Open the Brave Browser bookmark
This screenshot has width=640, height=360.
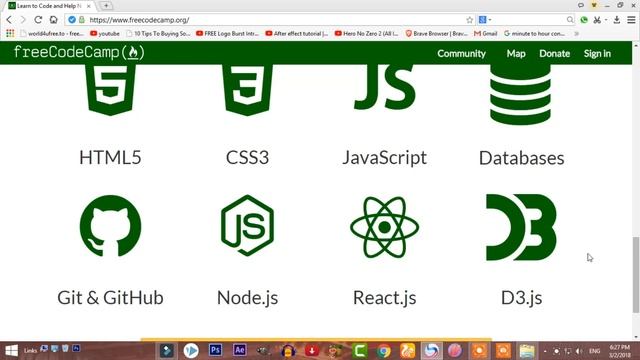click(436, 33)
